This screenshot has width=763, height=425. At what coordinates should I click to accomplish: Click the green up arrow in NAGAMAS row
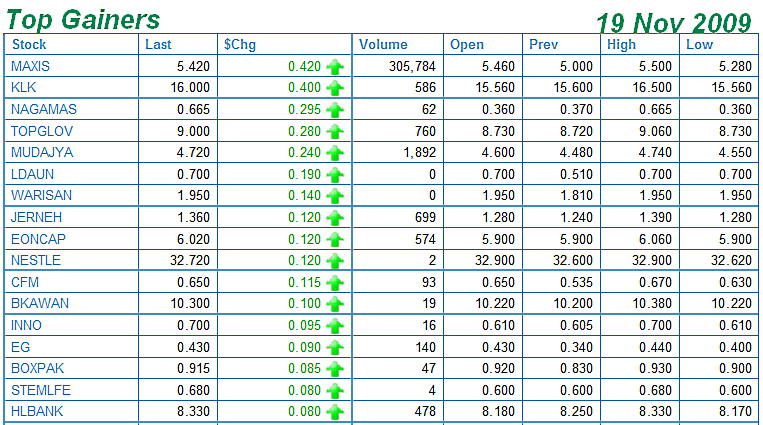tap(335, 110)
